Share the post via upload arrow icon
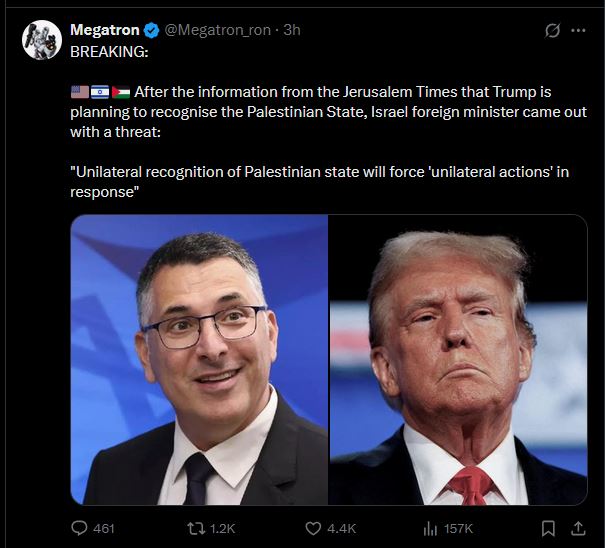This screenshot has width=605, height=548. 578,528
